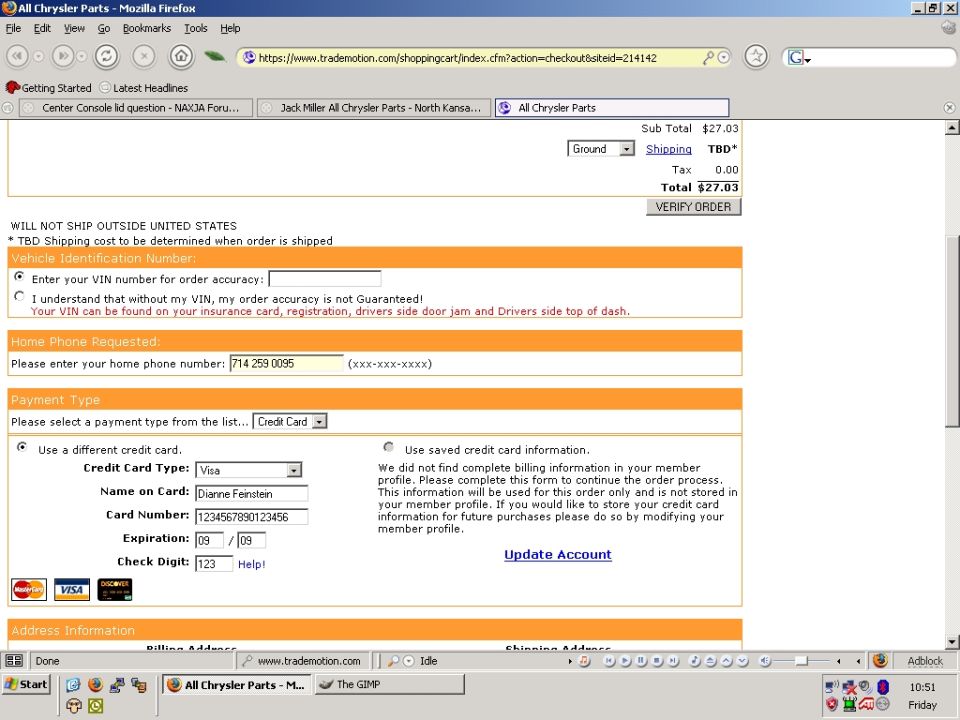Select Use saved credit card information option
The width and height of the screenshot is (960, 720).
click(389, 447)
